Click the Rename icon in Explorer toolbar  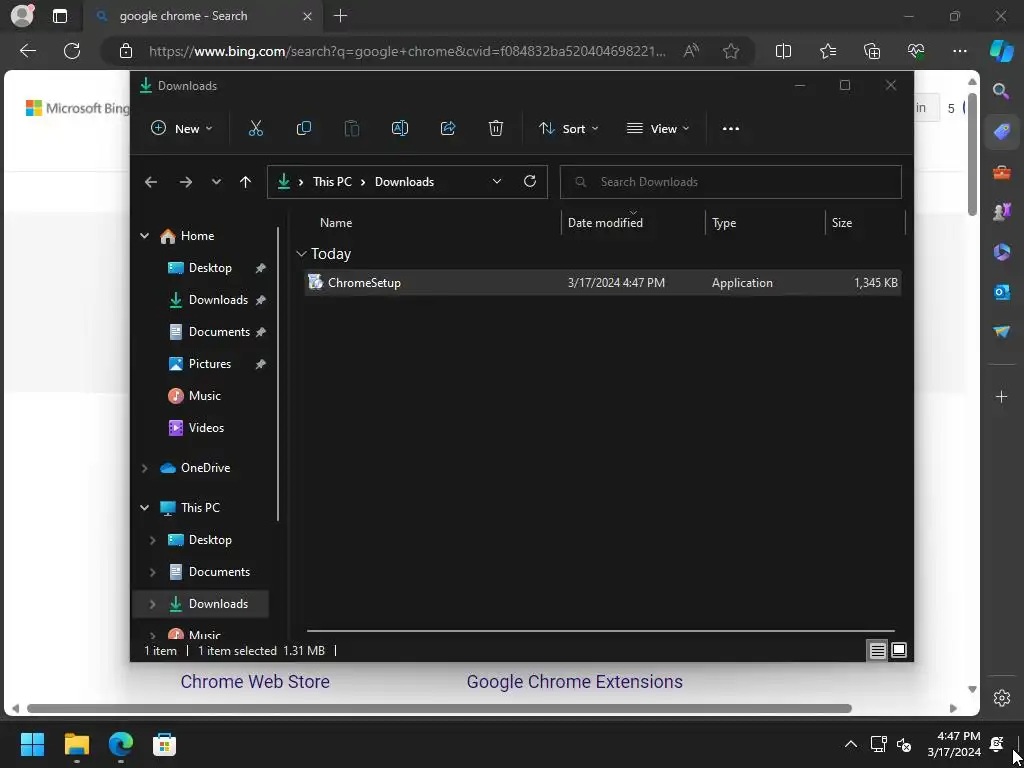click(x=400, y=129)
